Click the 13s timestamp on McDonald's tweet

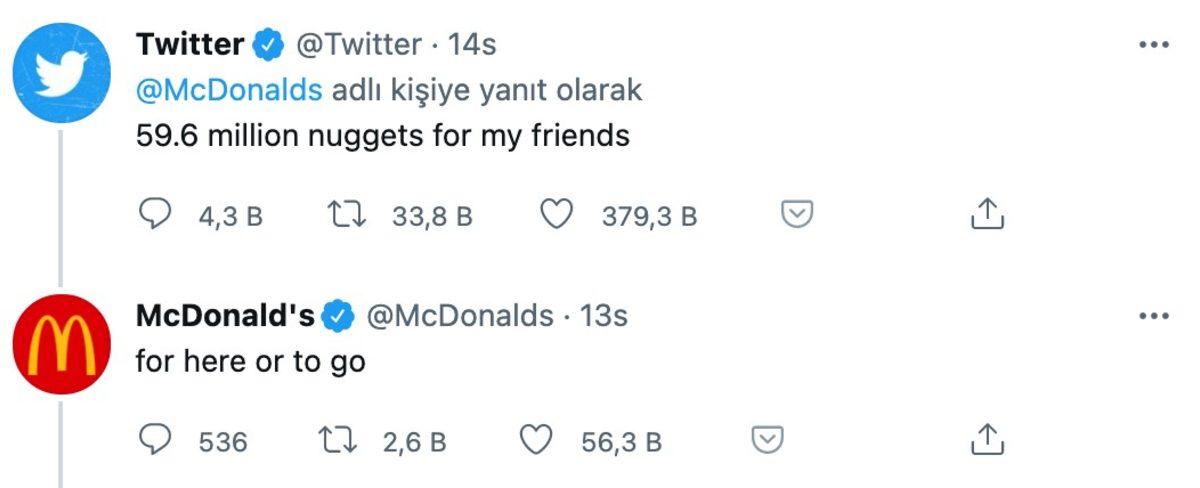604,316
